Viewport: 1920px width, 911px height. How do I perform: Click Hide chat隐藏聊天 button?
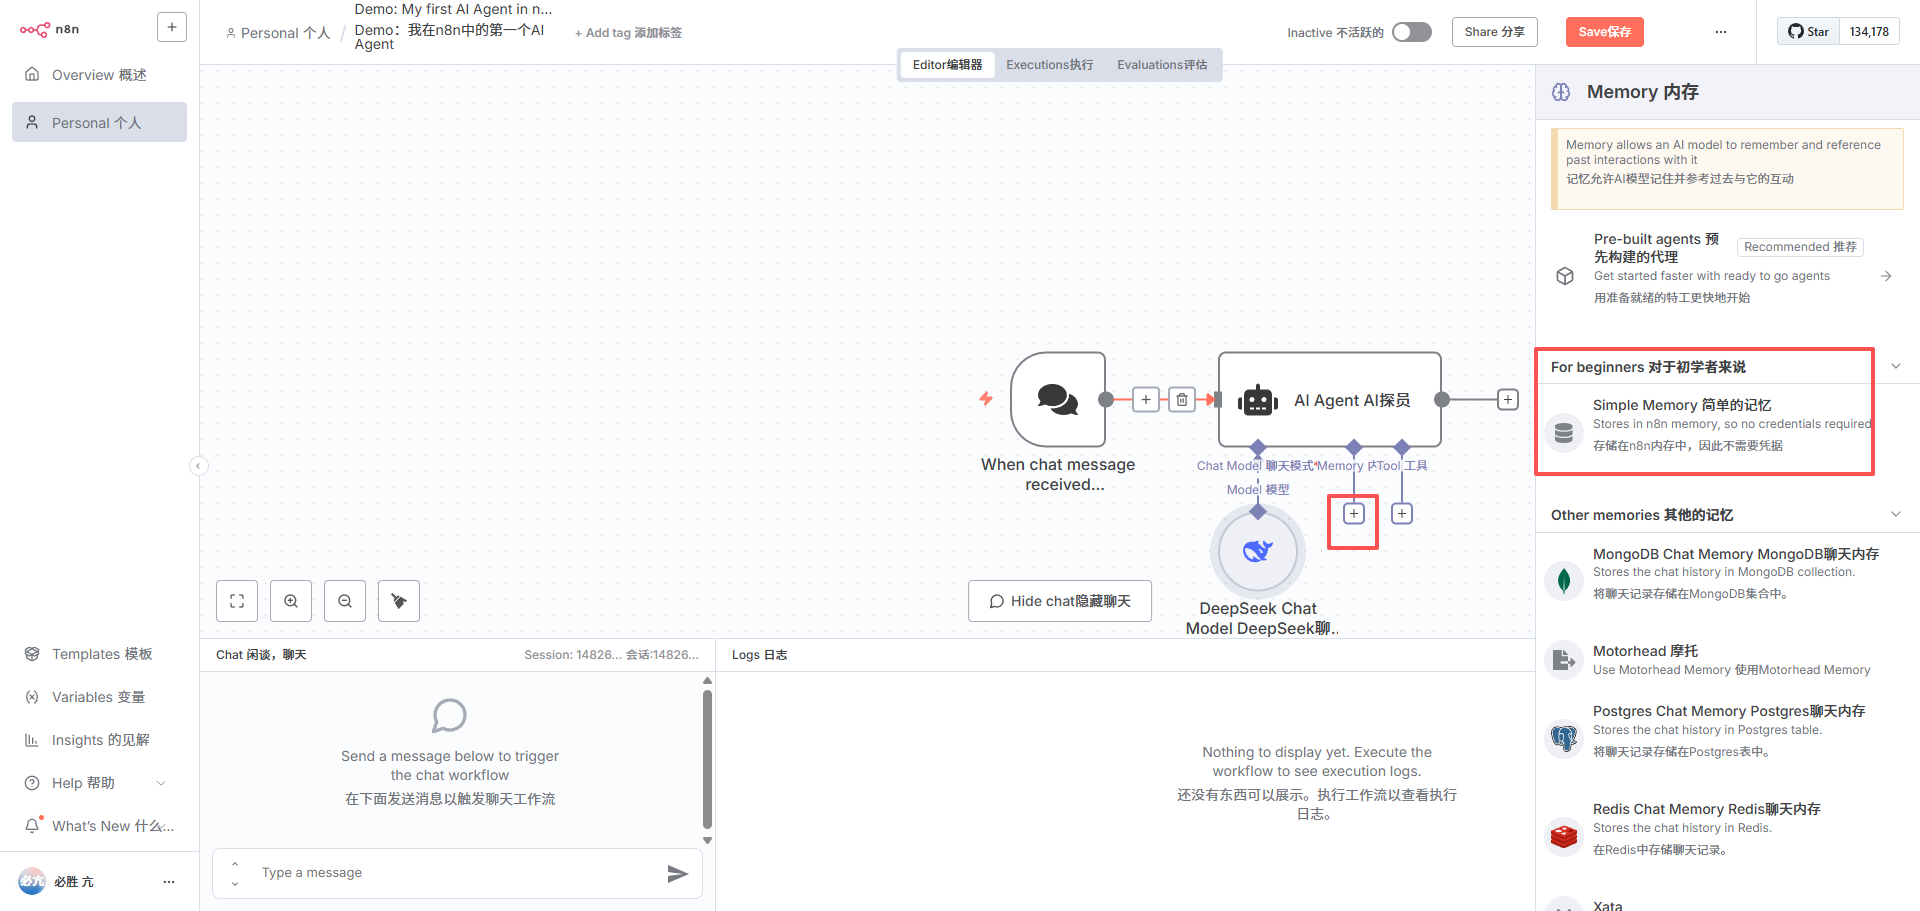pos(1060,601)
